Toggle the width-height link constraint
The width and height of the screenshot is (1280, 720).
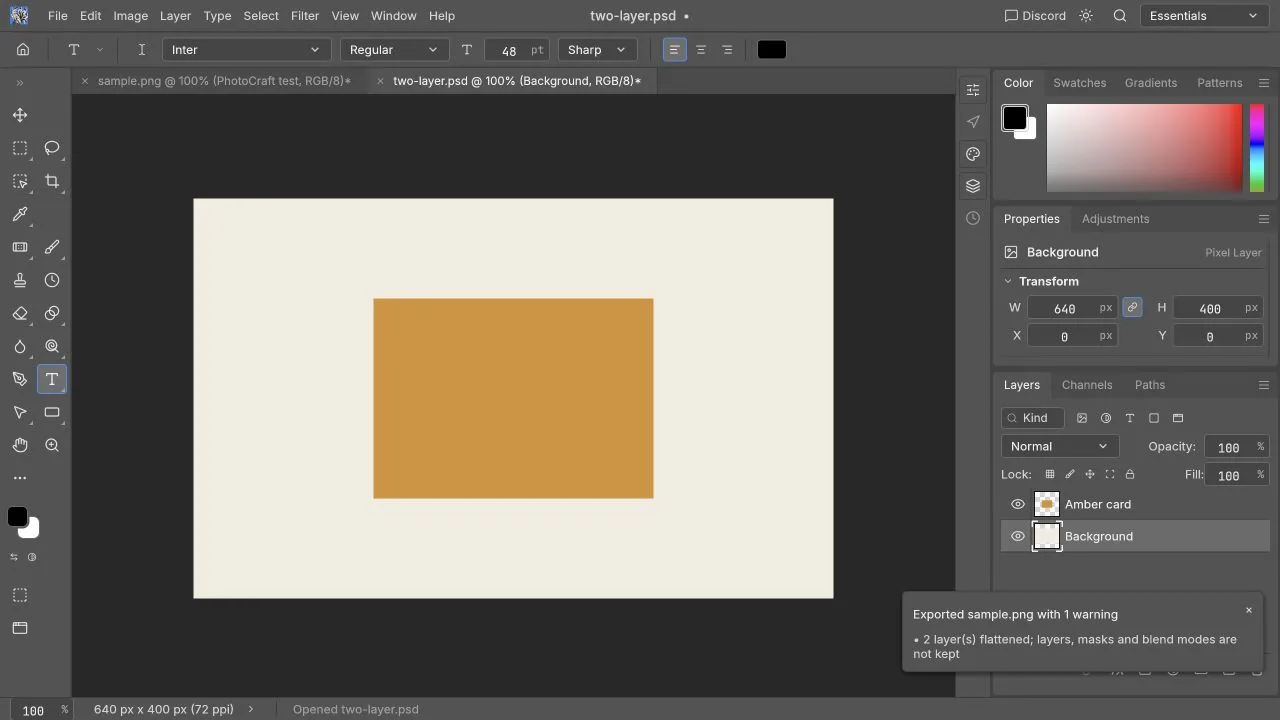1132,308
